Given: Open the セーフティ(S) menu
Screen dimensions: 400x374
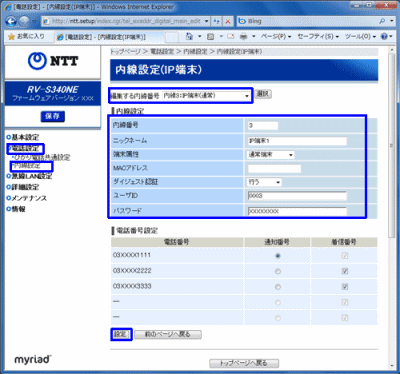Looking at the screenshot, I should pos(318,37).
